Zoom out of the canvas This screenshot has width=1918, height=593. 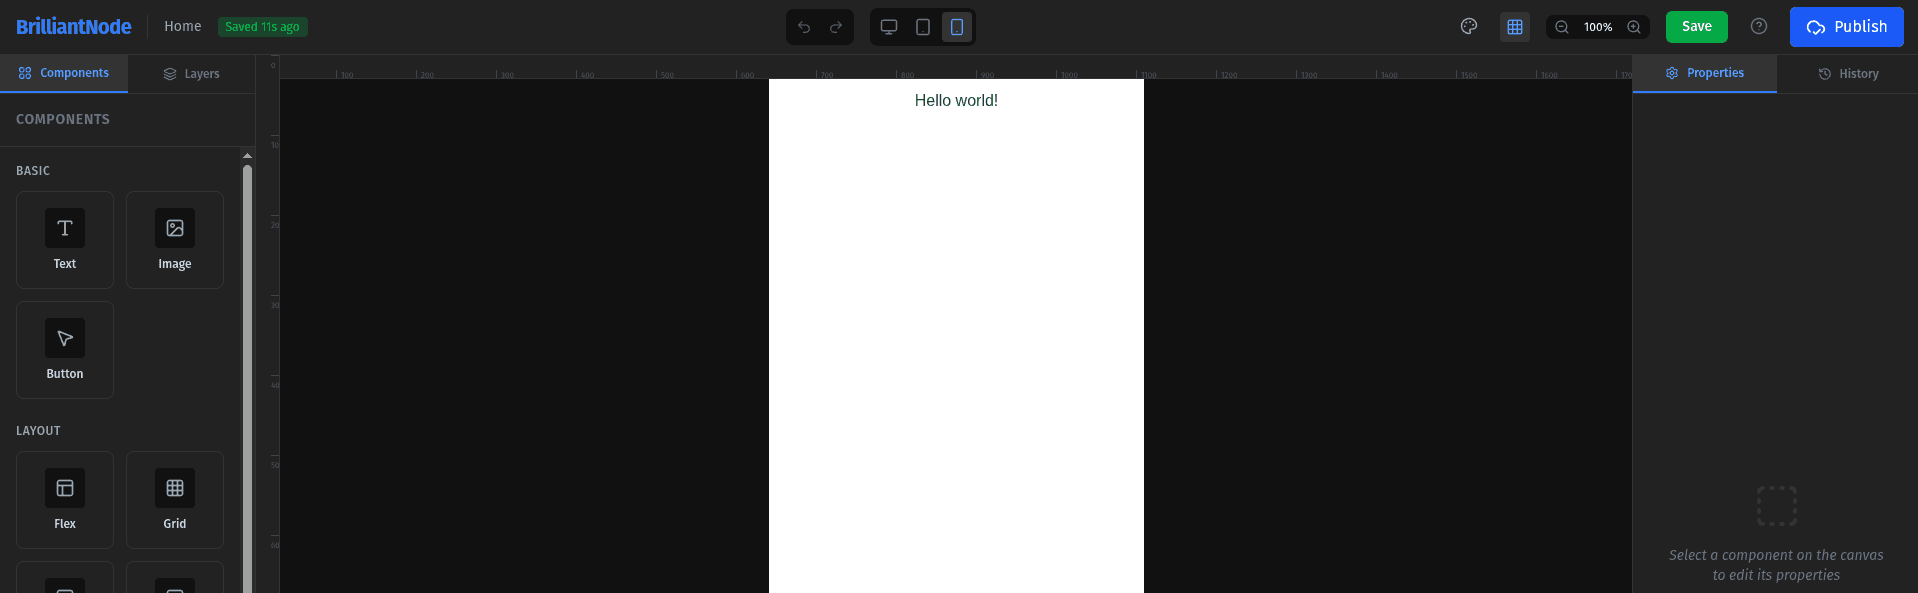[1562, 27]
